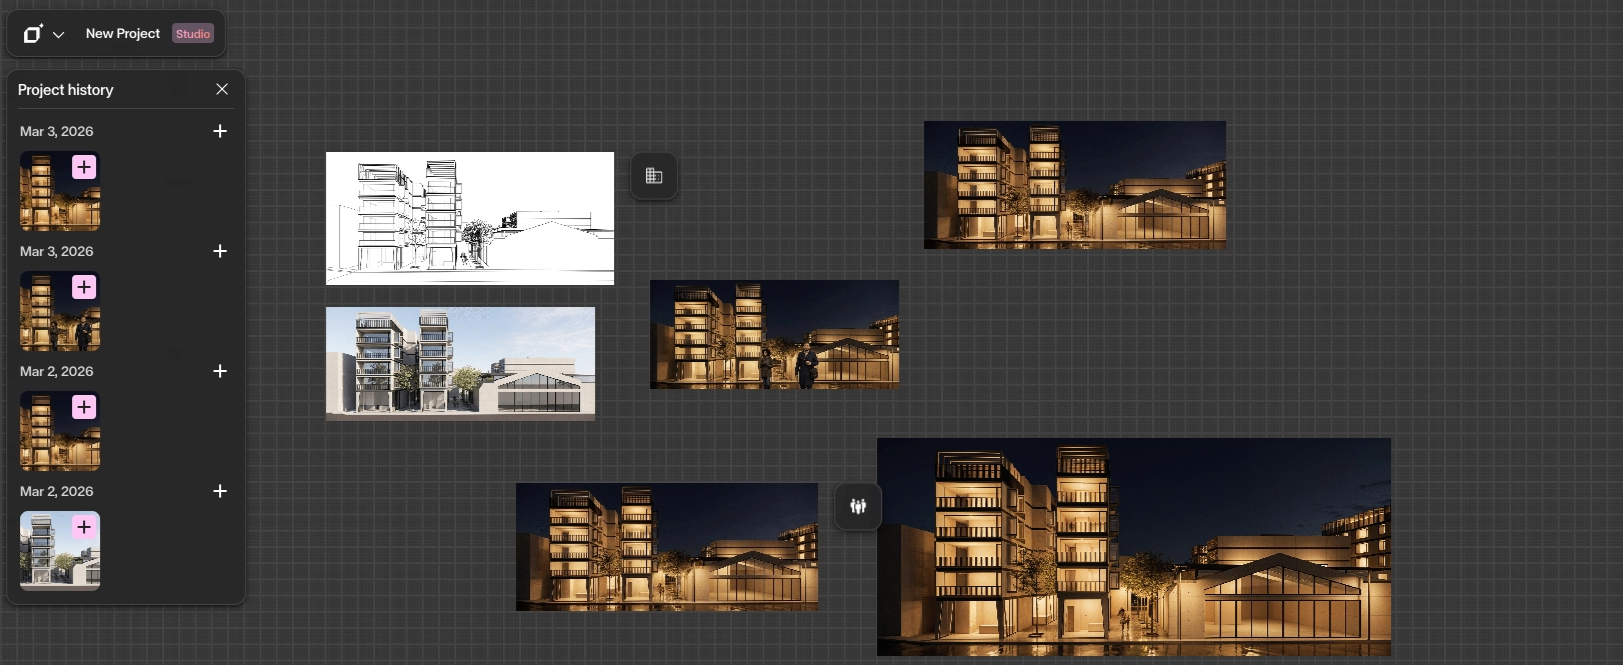Click the Studio badge
This screenshot has width=1623, height=665.
click(193, 34)
